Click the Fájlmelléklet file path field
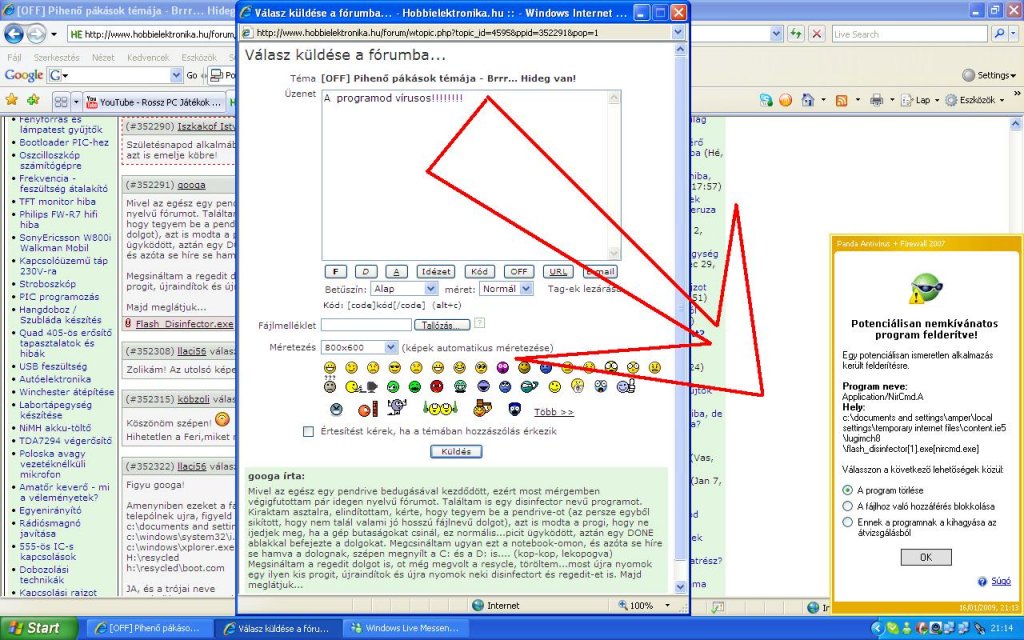1024x640 pixels. tap(366, 325)
